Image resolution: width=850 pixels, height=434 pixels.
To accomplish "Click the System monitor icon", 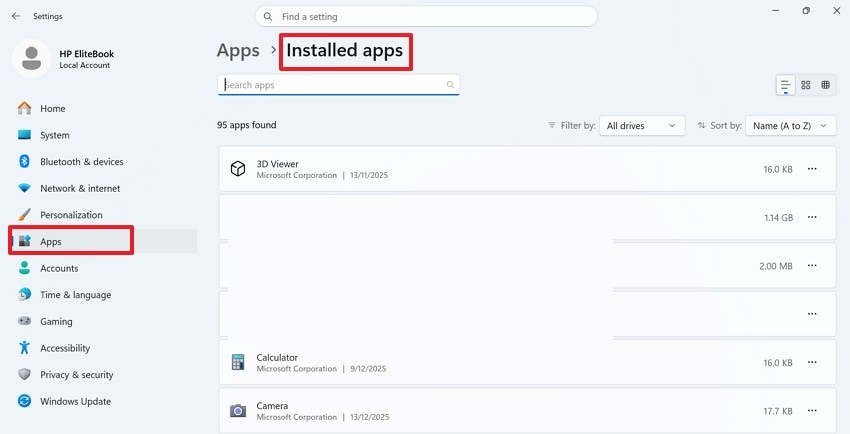I will 24,135.
